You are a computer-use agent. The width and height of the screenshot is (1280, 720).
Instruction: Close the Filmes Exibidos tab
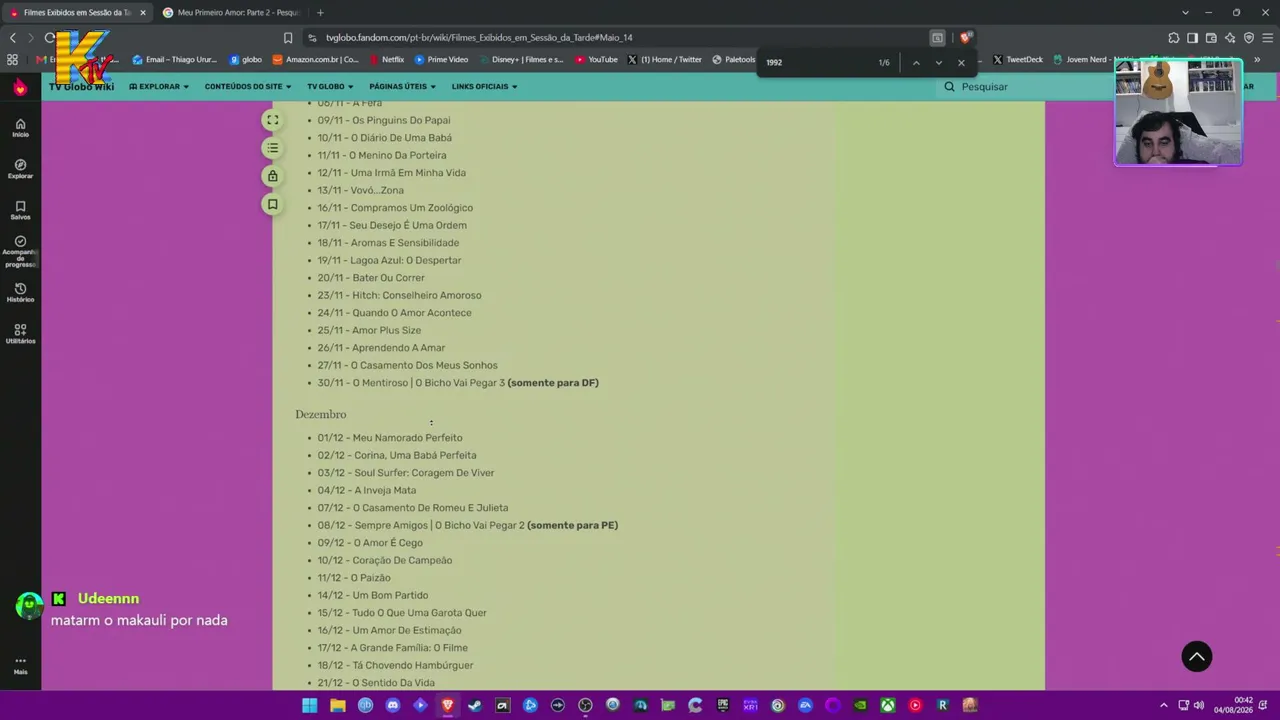pos(142,12)
